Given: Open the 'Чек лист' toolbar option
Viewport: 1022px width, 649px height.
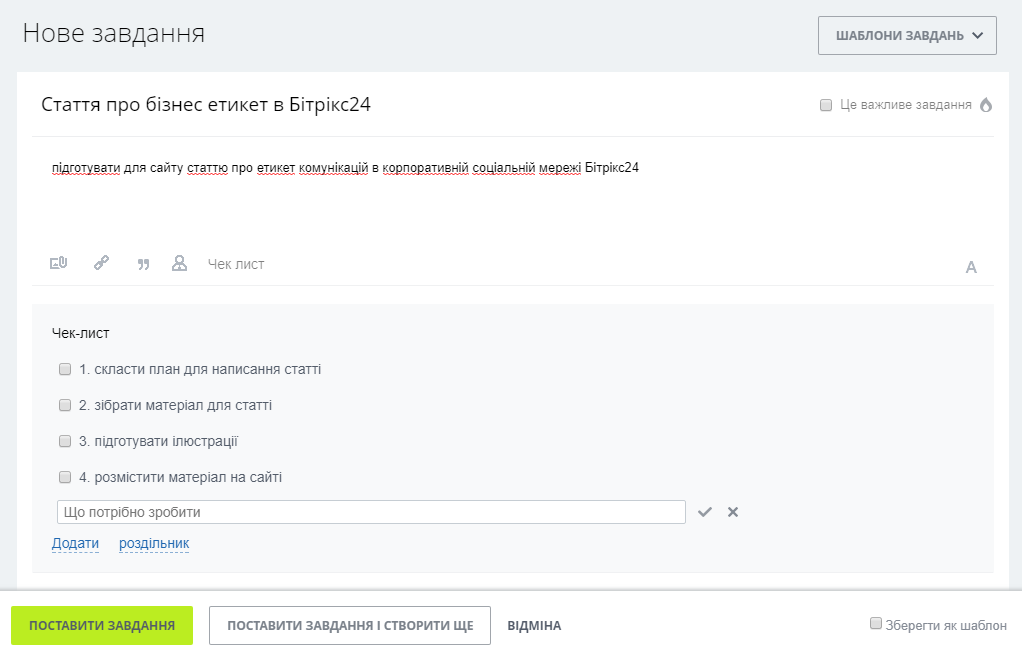Looking at the screenshot, I should (x=236, y=264).
